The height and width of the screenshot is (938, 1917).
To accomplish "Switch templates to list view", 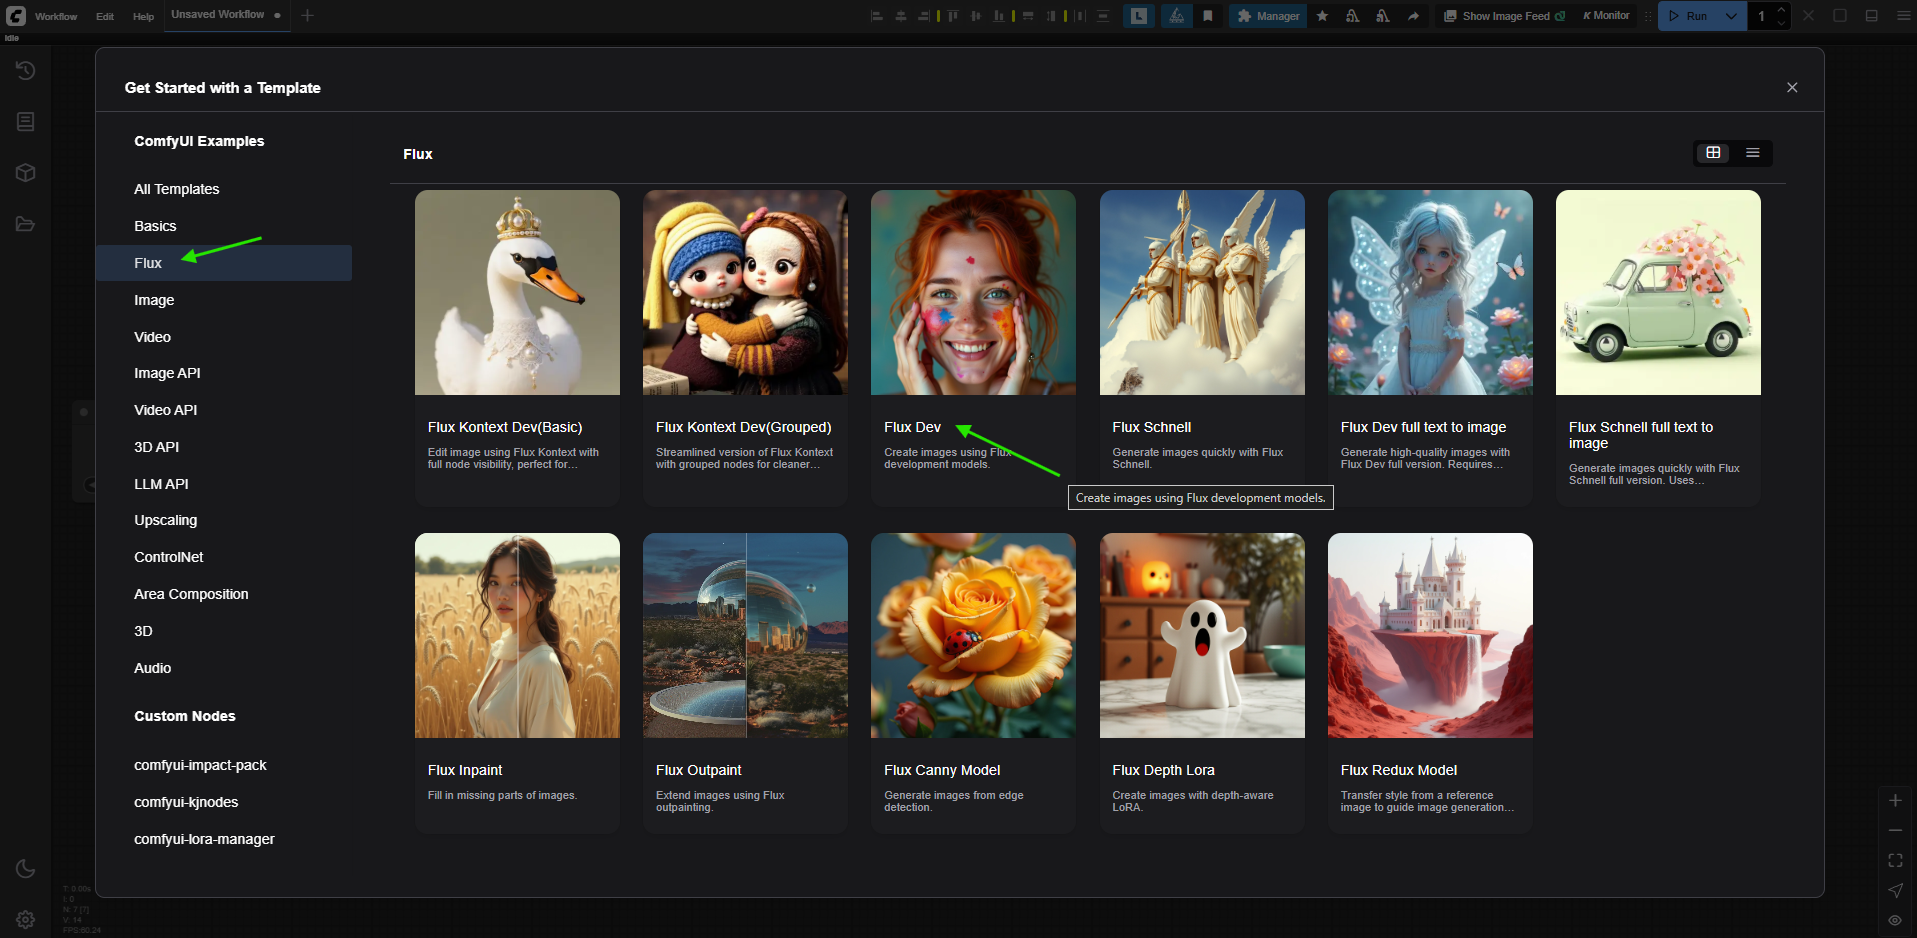I will (1753, 153).
